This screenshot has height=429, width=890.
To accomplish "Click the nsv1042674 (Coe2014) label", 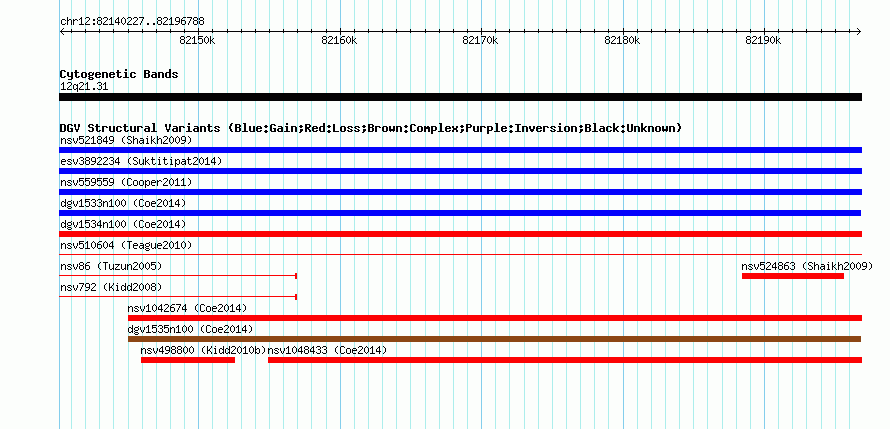I will coord(187,308).
